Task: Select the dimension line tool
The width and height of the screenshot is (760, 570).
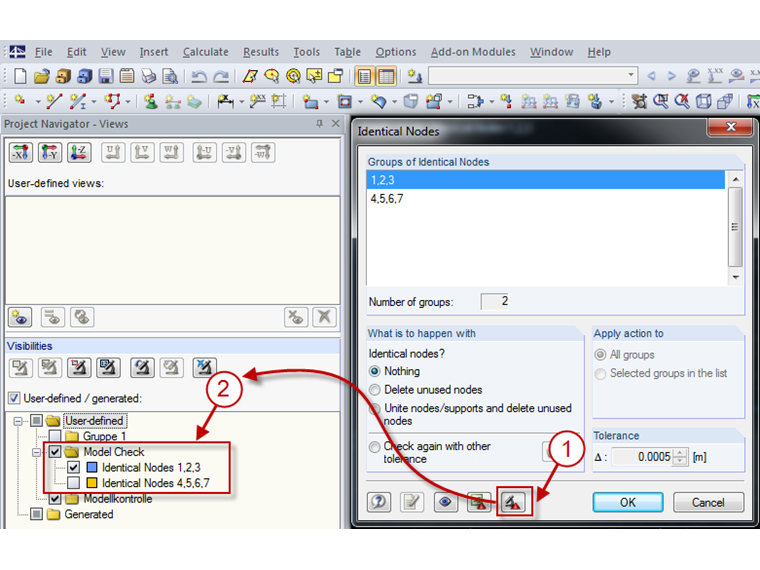Action: (x=225, y=101)
